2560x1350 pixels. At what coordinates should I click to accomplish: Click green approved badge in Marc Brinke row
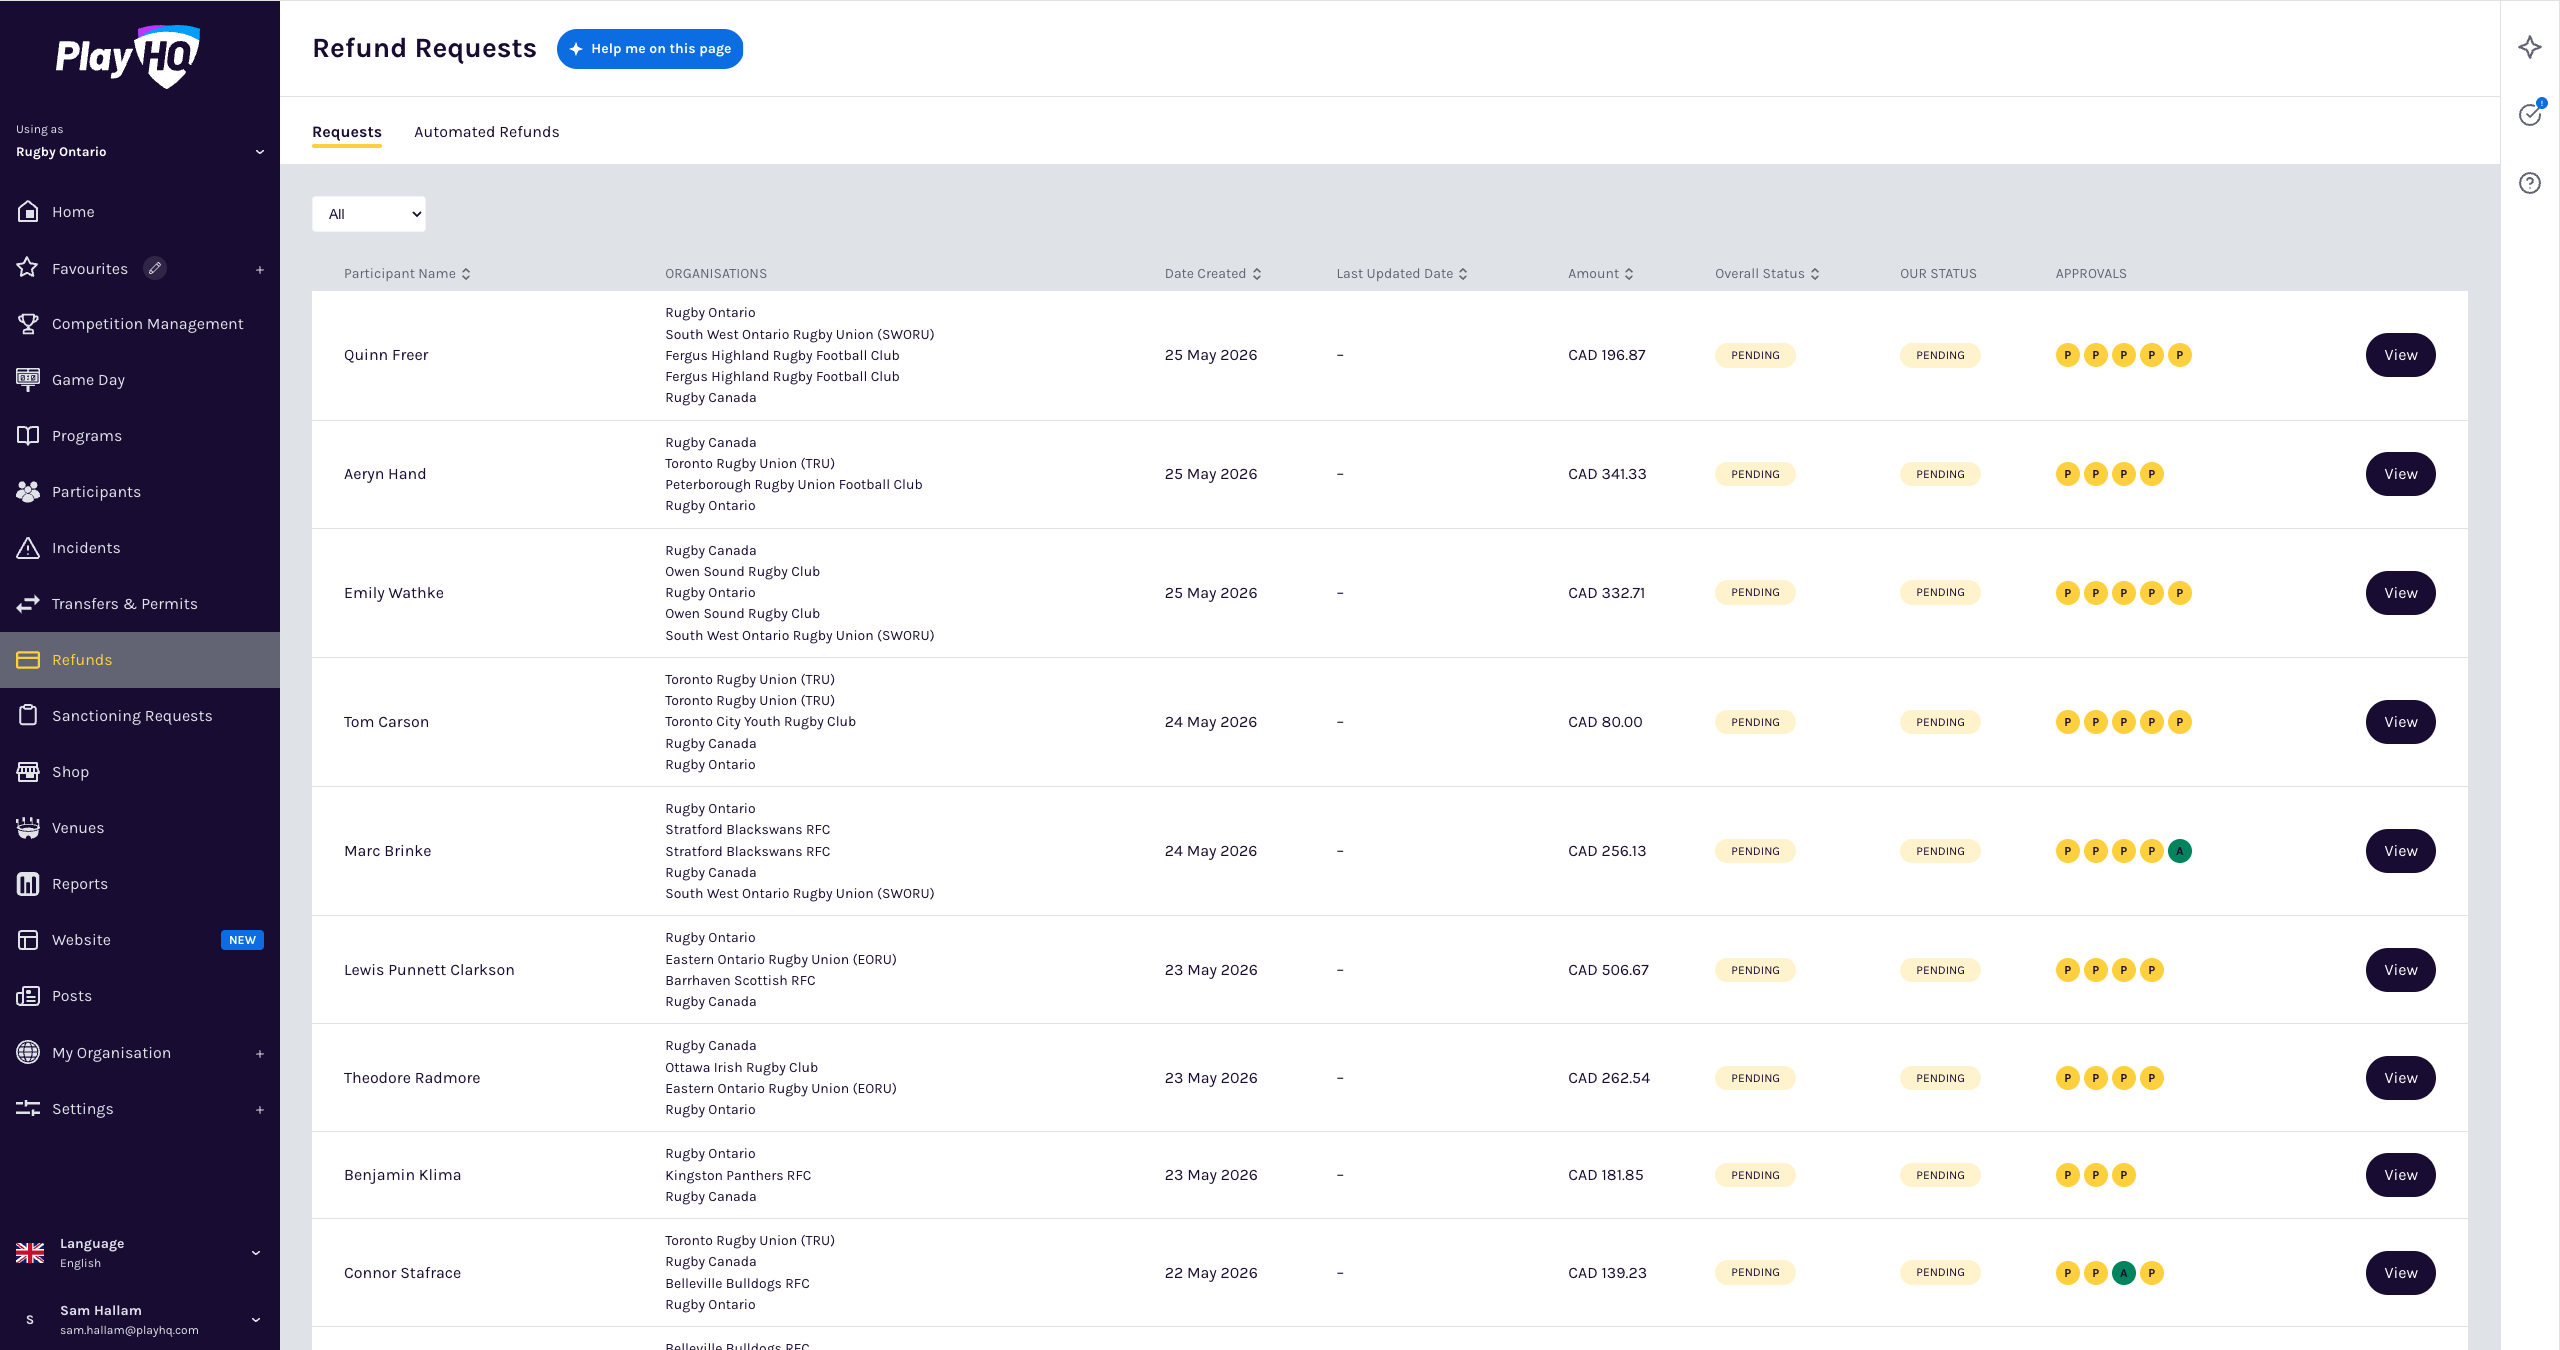point(2180,851)
